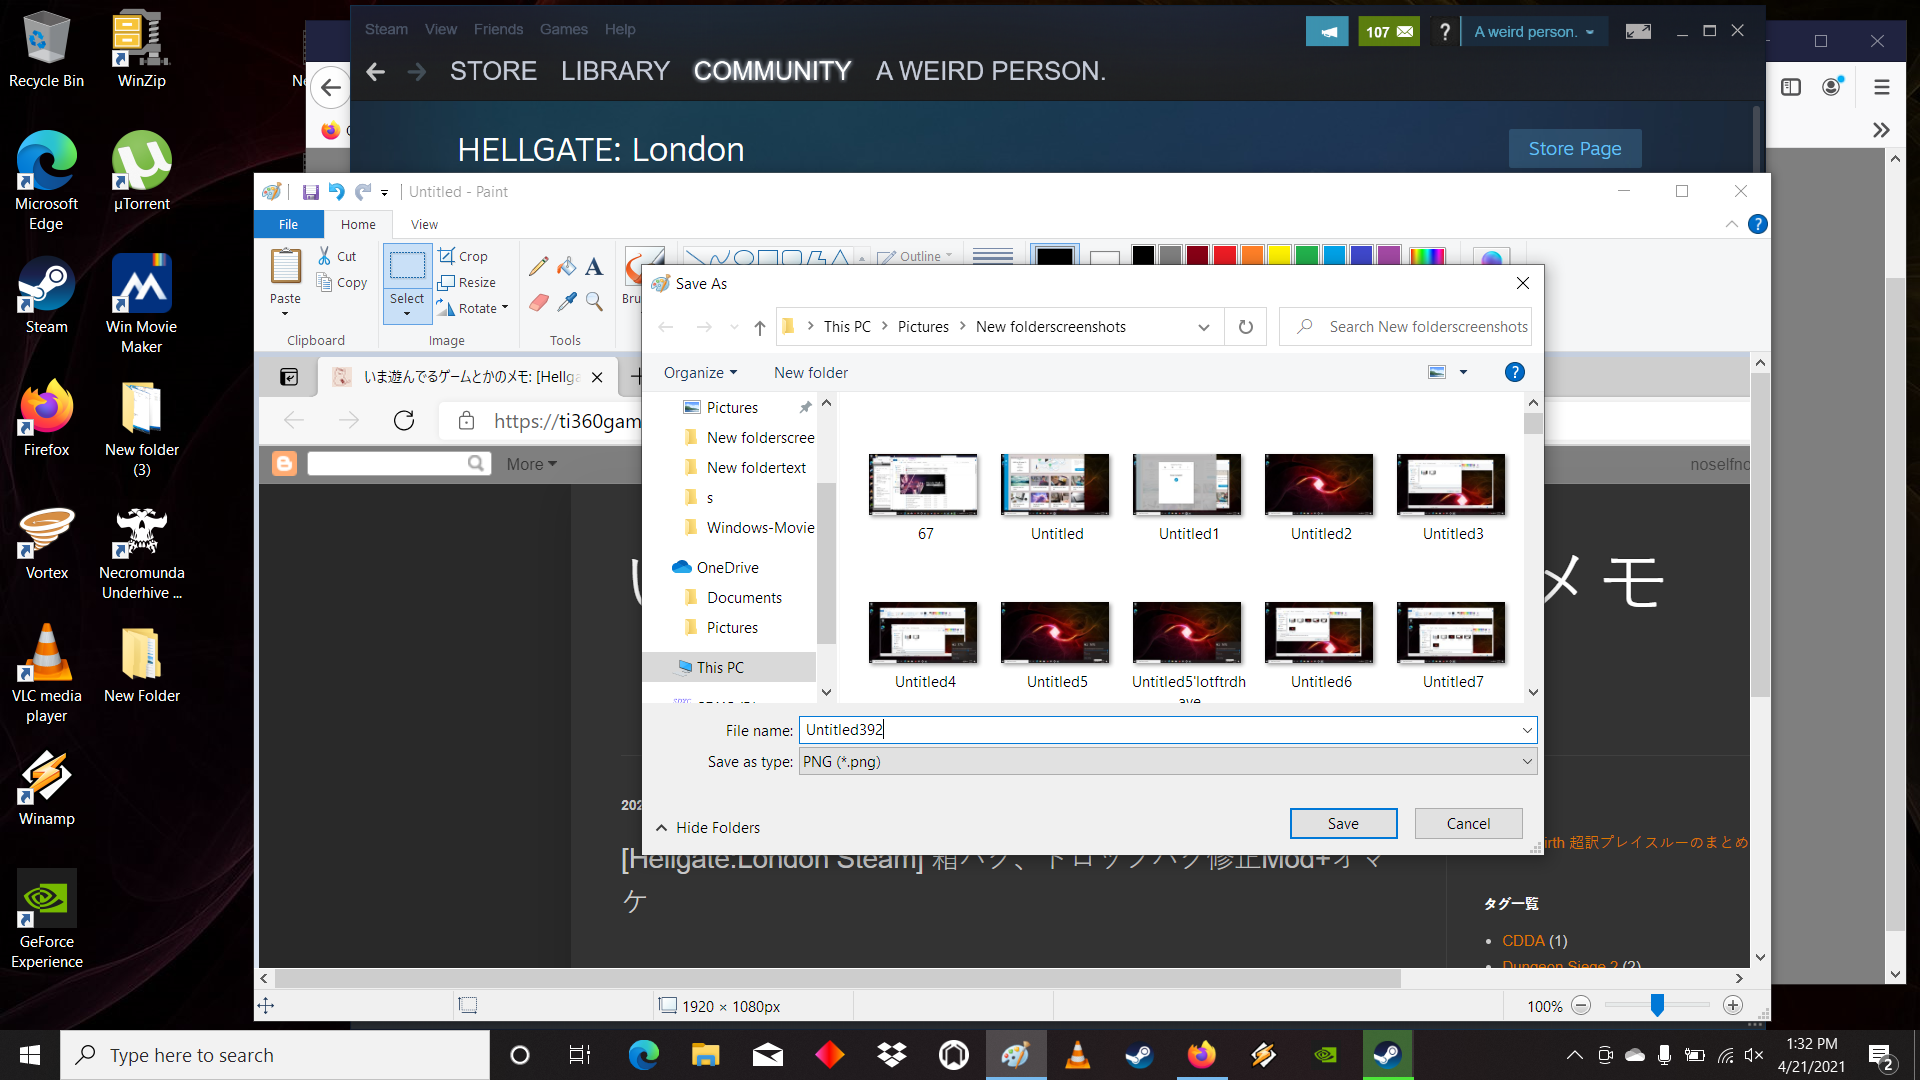Refresh the Save As folder view

[x=1245, y=327]
